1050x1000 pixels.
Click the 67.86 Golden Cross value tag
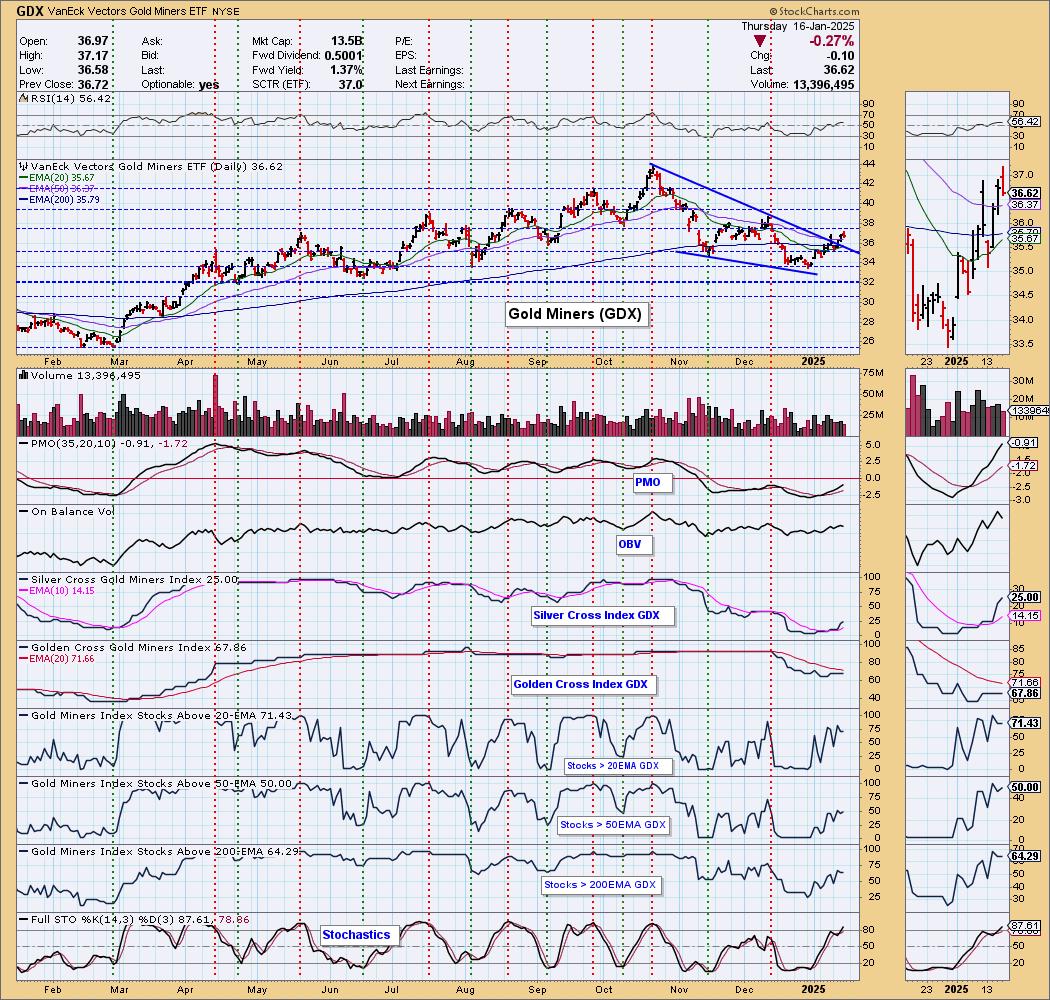[x=1025, y=693]
